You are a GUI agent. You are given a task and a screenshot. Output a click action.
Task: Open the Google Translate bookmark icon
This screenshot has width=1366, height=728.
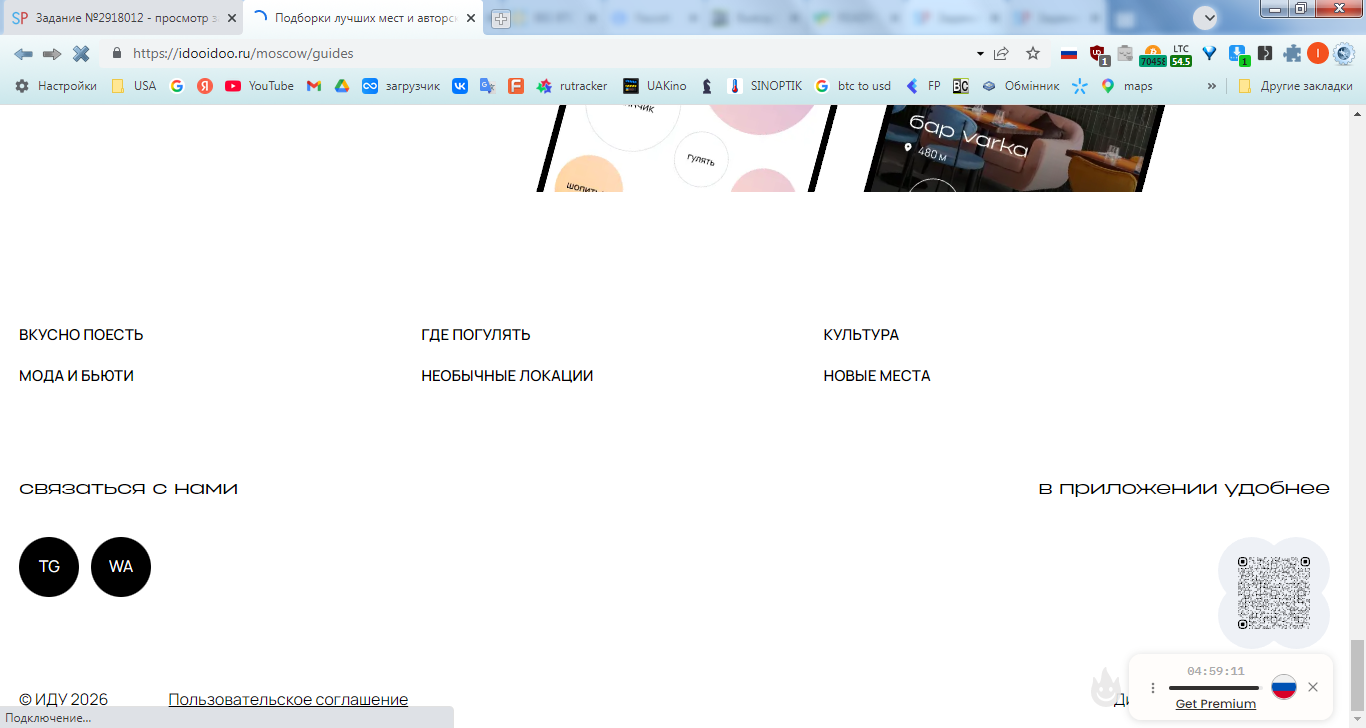tap(488, 86)
